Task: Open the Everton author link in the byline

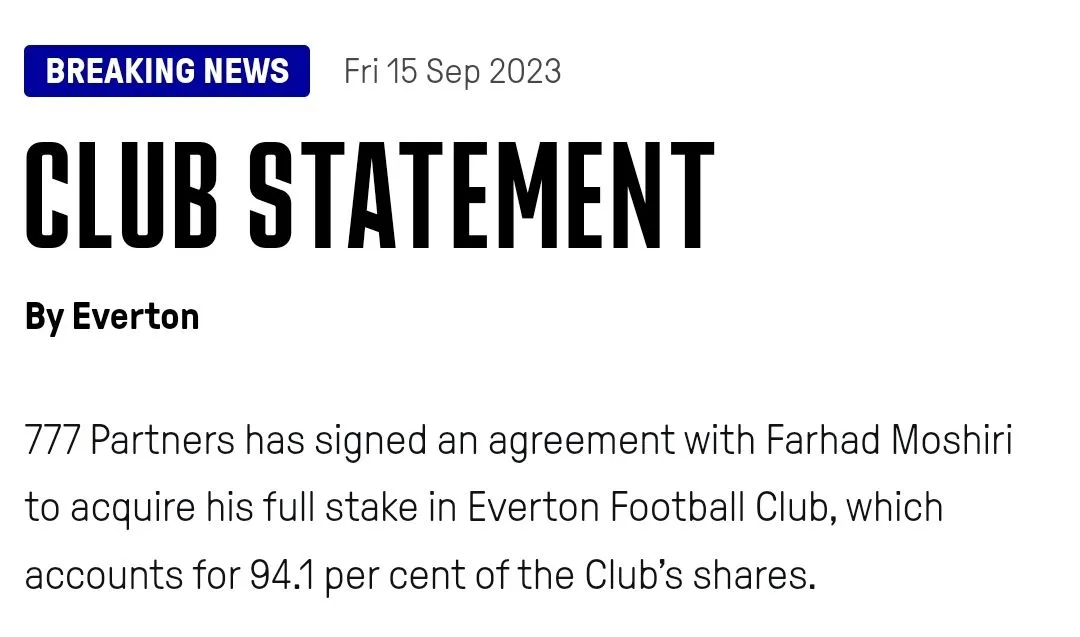Action: click(x=136, y=317)
